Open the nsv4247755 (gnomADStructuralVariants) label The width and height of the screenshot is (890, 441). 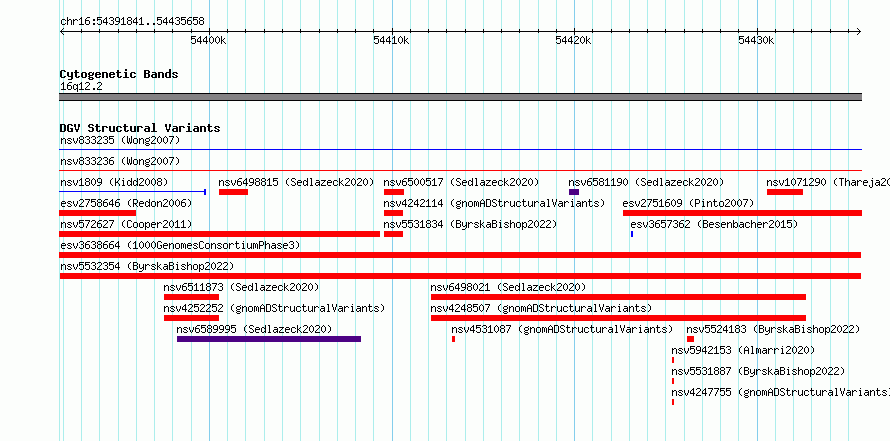(780, 392)
